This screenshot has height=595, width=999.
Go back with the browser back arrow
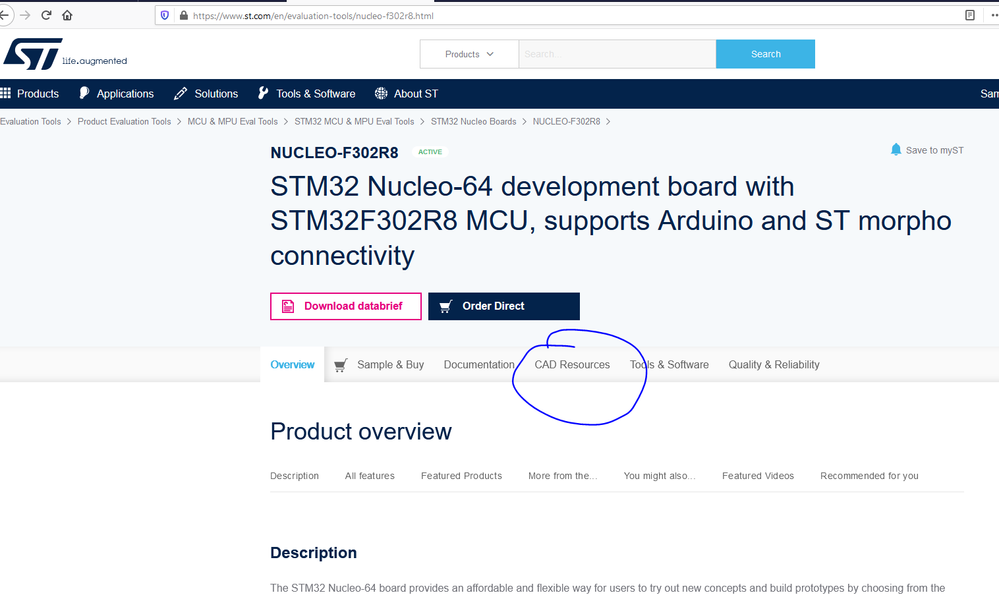[x=4, y=15]
